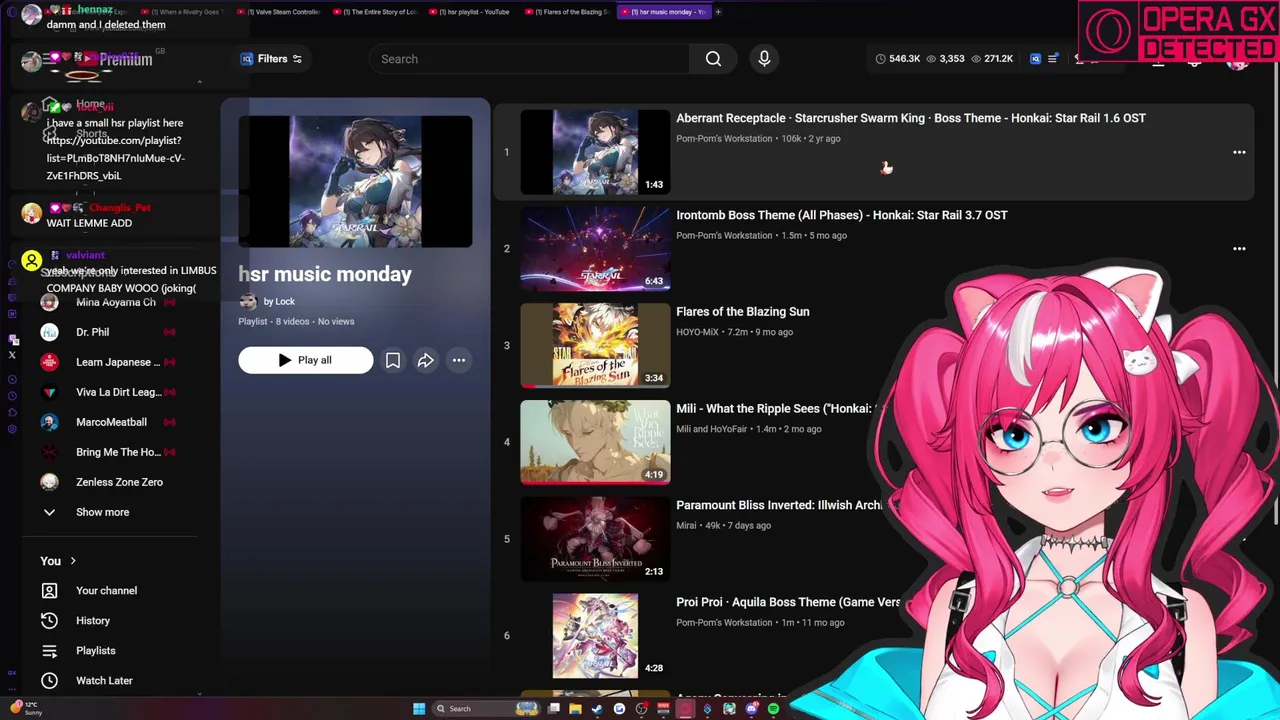Image resolution: width=1280 pixels, height=720 pixels.
Task: Open Mili What the Ripple Sees thumbnail
Action: (595, 442)
